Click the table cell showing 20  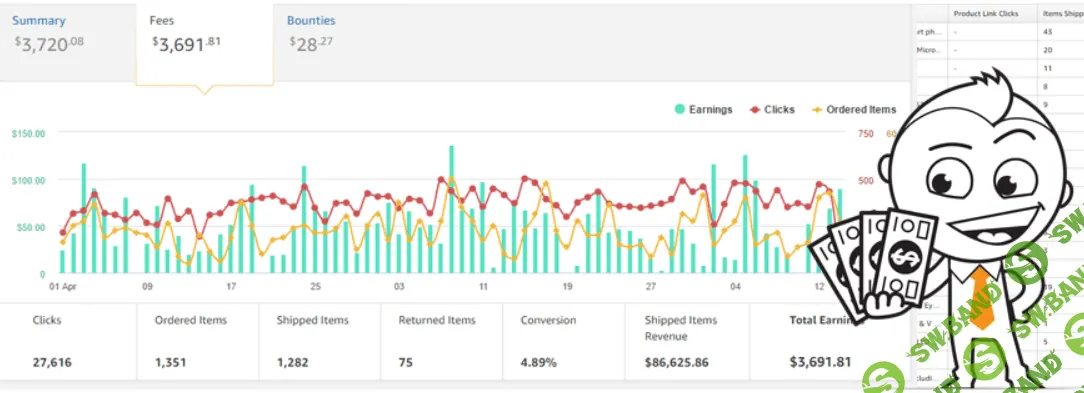pos(1047,50)
